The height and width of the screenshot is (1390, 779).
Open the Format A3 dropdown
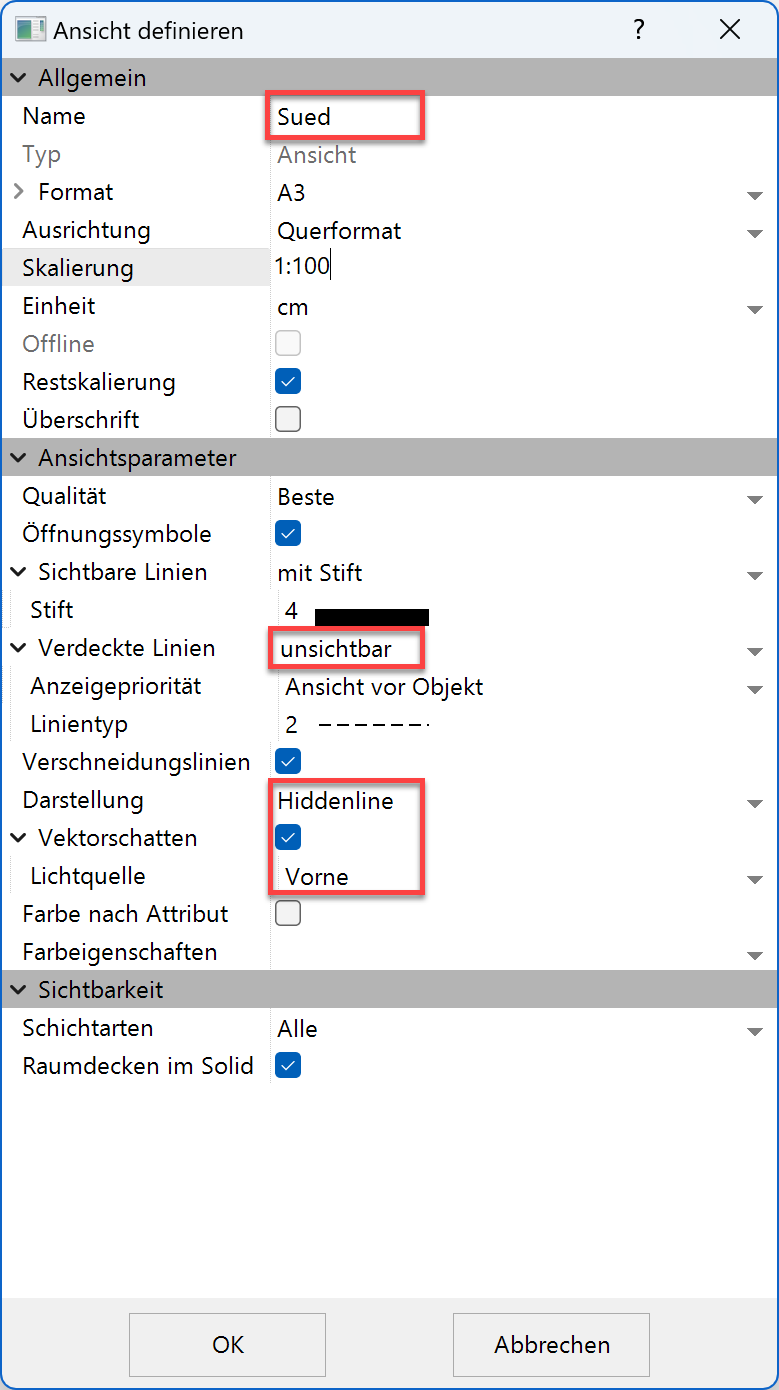(755, 195)
